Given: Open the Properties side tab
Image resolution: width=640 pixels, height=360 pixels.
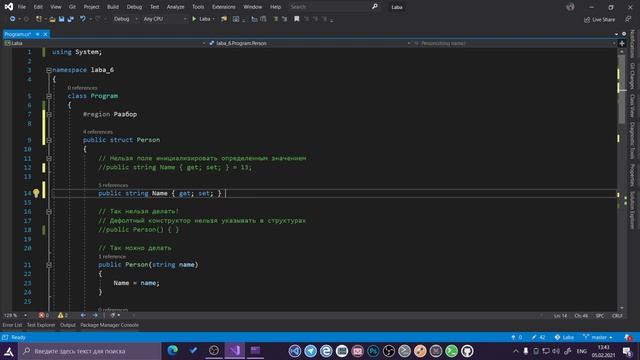Looking at the screenshot, I should tap(632, 175).
